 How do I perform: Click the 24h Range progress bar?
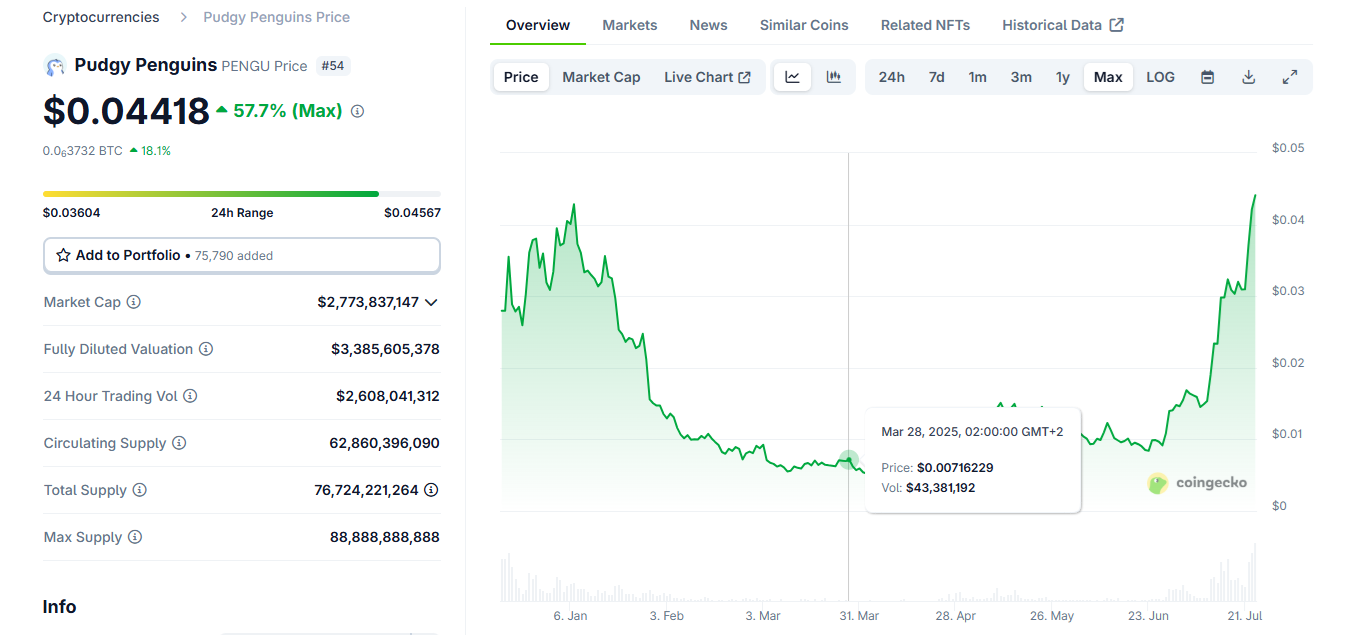242,194
